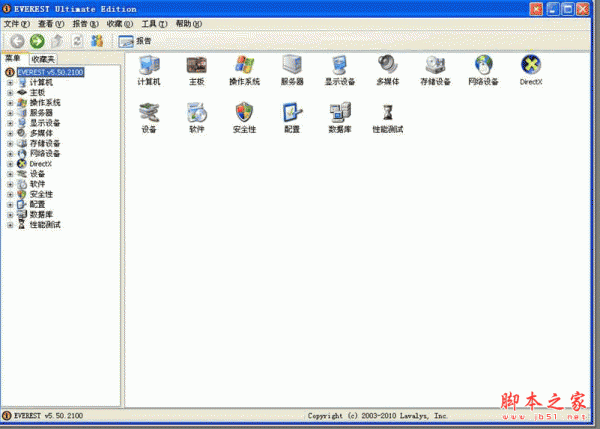Select the EVEREST v5.50.2100 root tree node
This screenshot has height=429, width=600.
[50, 72]
